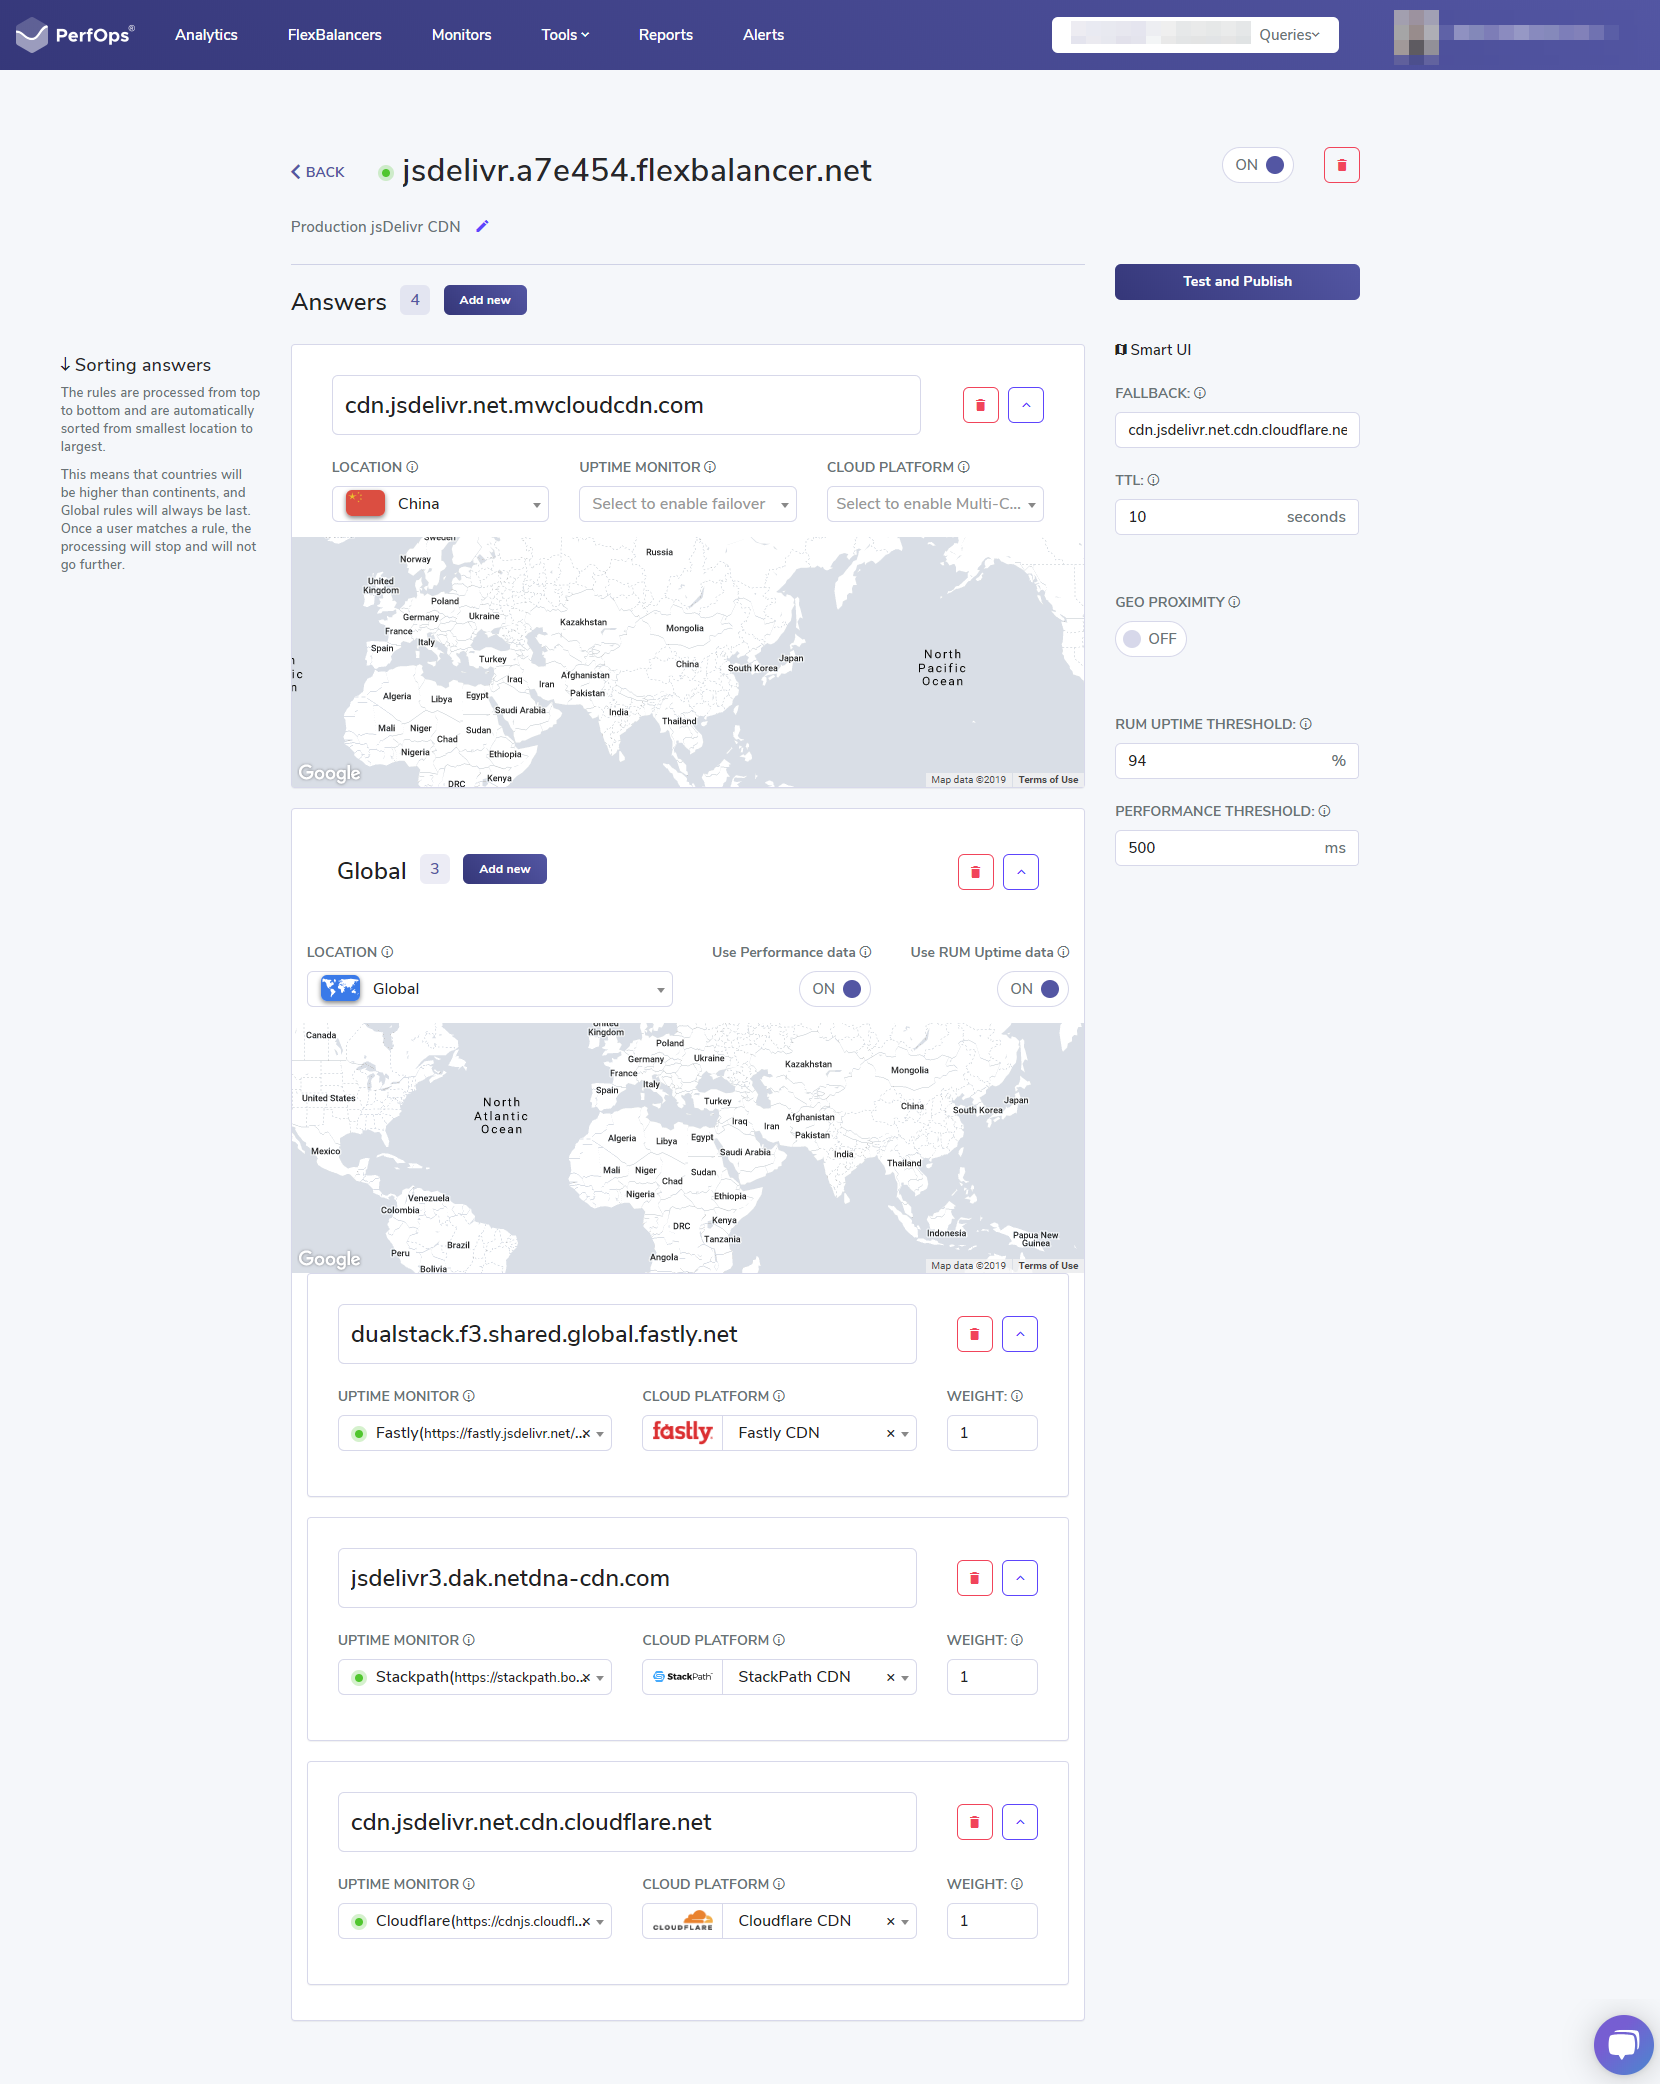This screenshot has height=2084, width=1660.
Task: Click Add new next to Global
Action: tap(505, 869)
